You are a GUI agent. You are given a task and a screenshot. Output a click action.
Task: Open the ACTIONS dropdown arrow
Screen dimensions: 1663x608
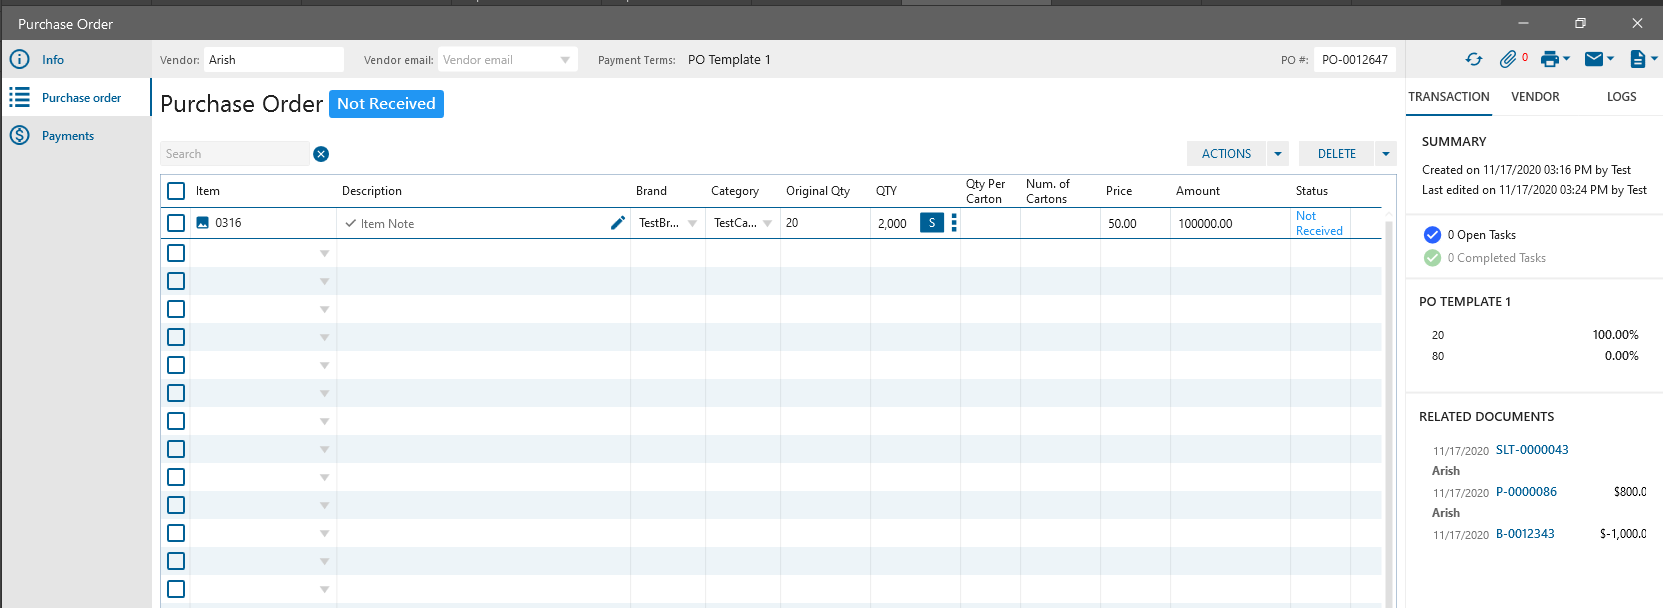tap(1277, 154)
